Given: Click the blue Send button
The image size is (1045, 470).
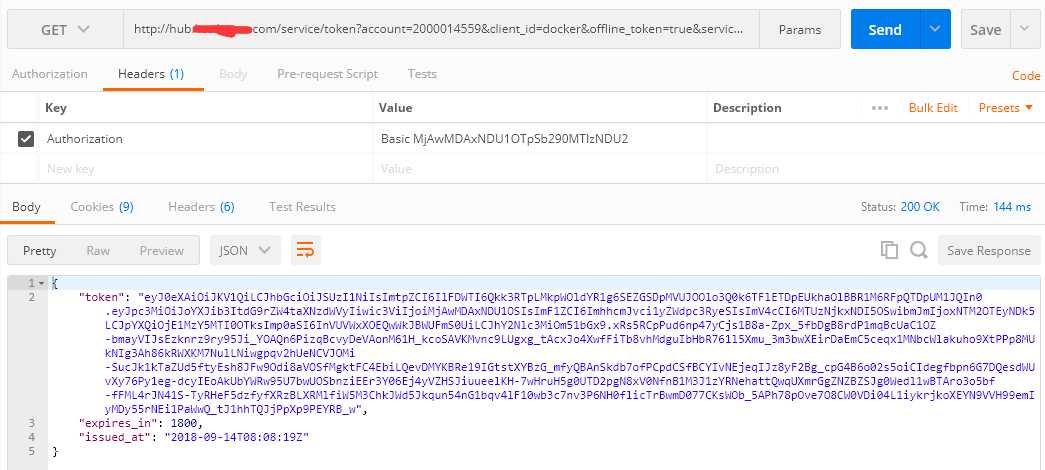Looking at the screenshot, I should tap(885, 30).
